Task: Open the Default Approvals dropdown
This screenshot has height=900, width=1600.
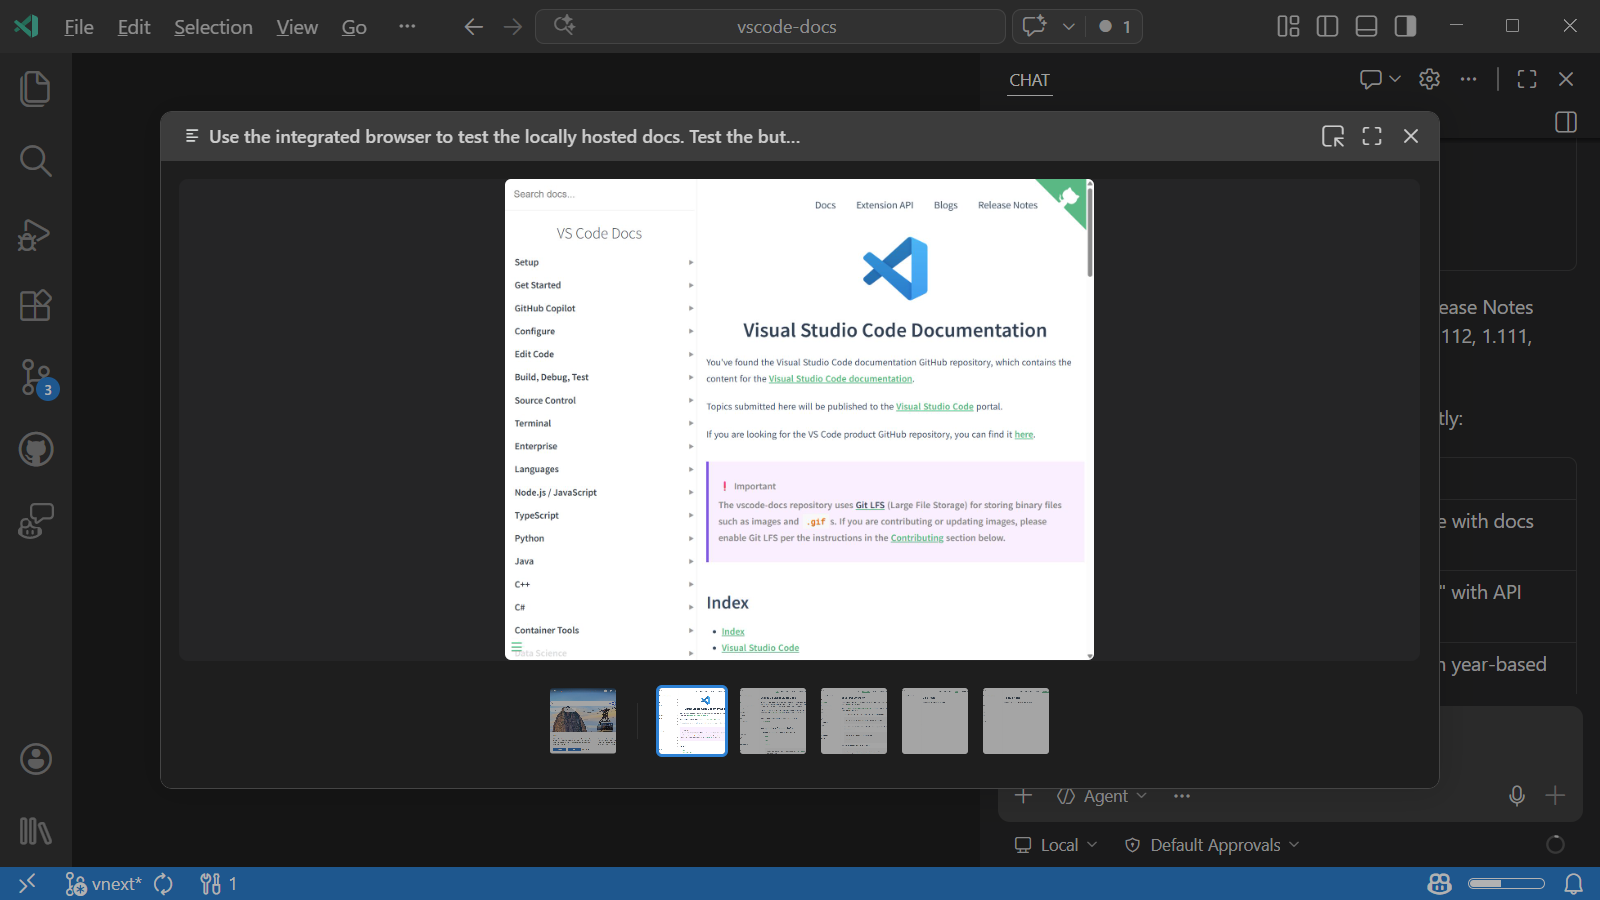Action: (1212, 845)
